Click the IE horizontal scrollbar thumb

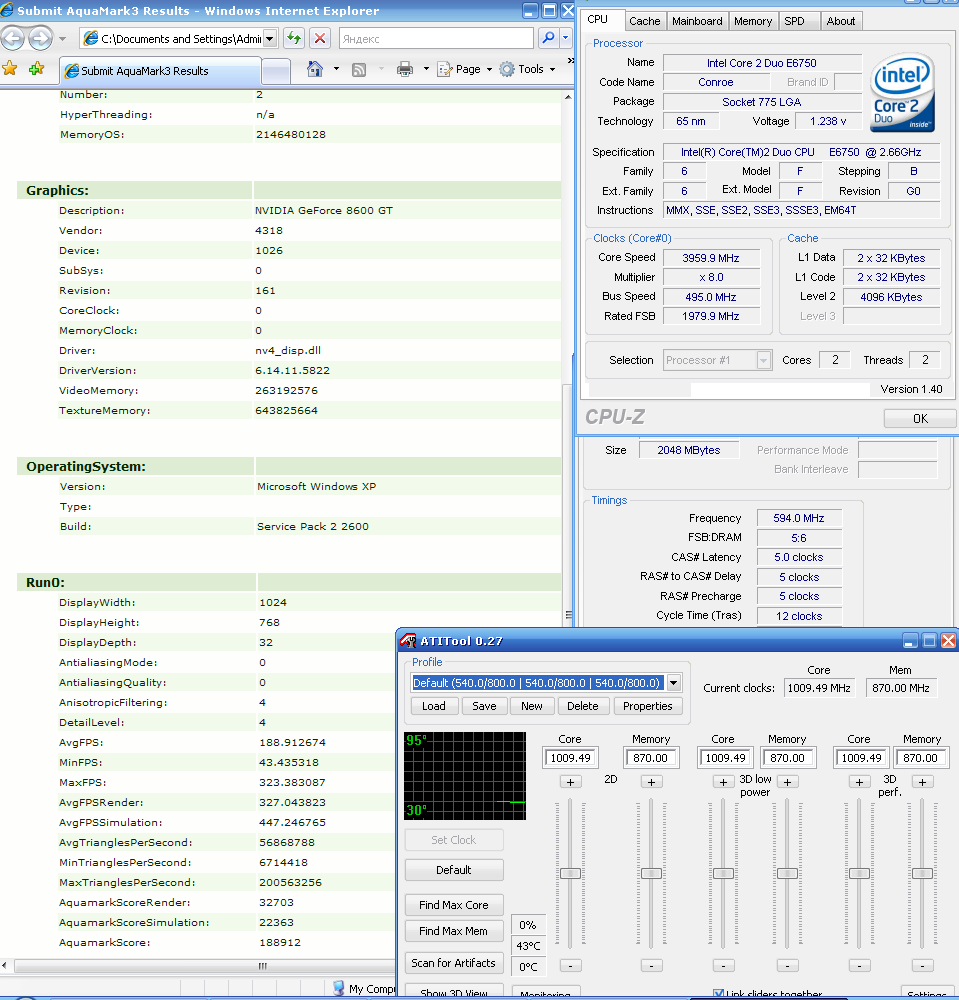(262, 966)
